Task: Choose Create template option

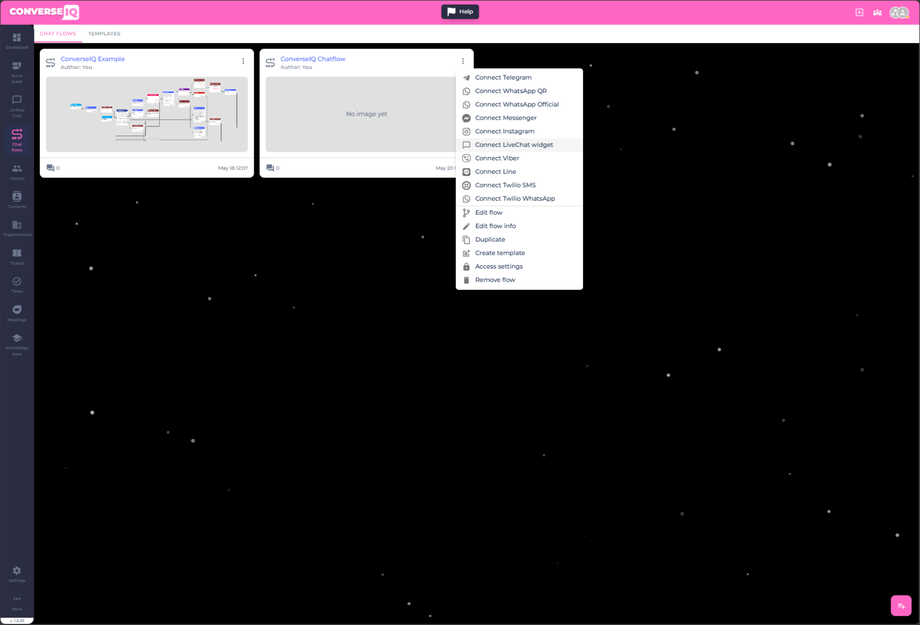Action: [519, 253]
